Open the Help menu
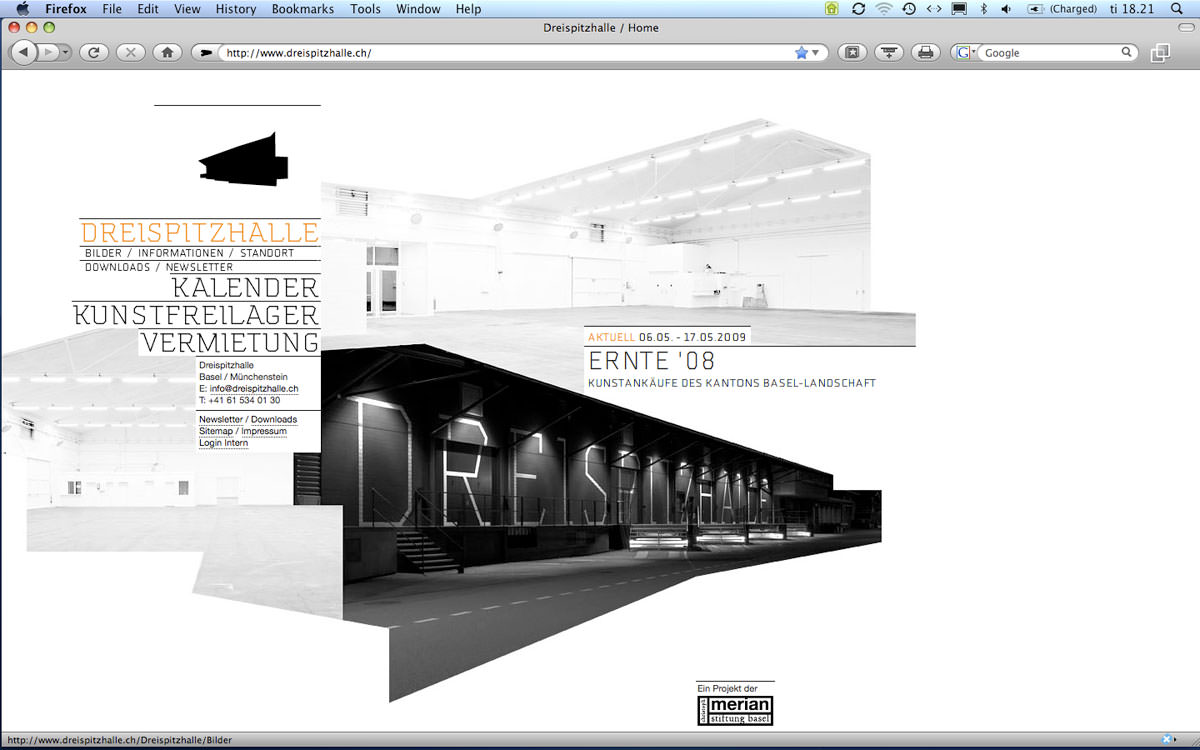The width and height of the screenshot is (1200, 750). 468,9
